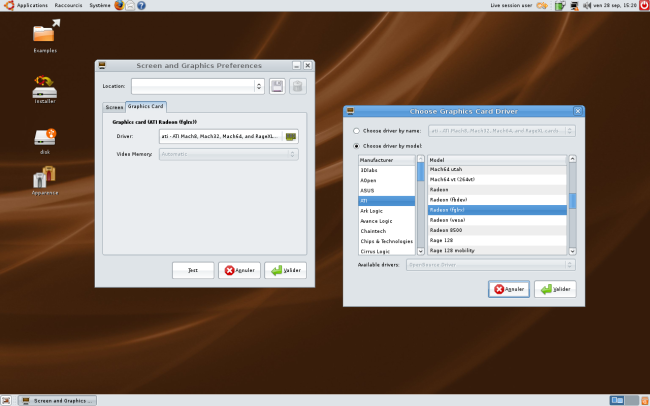Click the graphics card chip icon next to Driver
Screen dimensions: 650x406
coord(291,136)
